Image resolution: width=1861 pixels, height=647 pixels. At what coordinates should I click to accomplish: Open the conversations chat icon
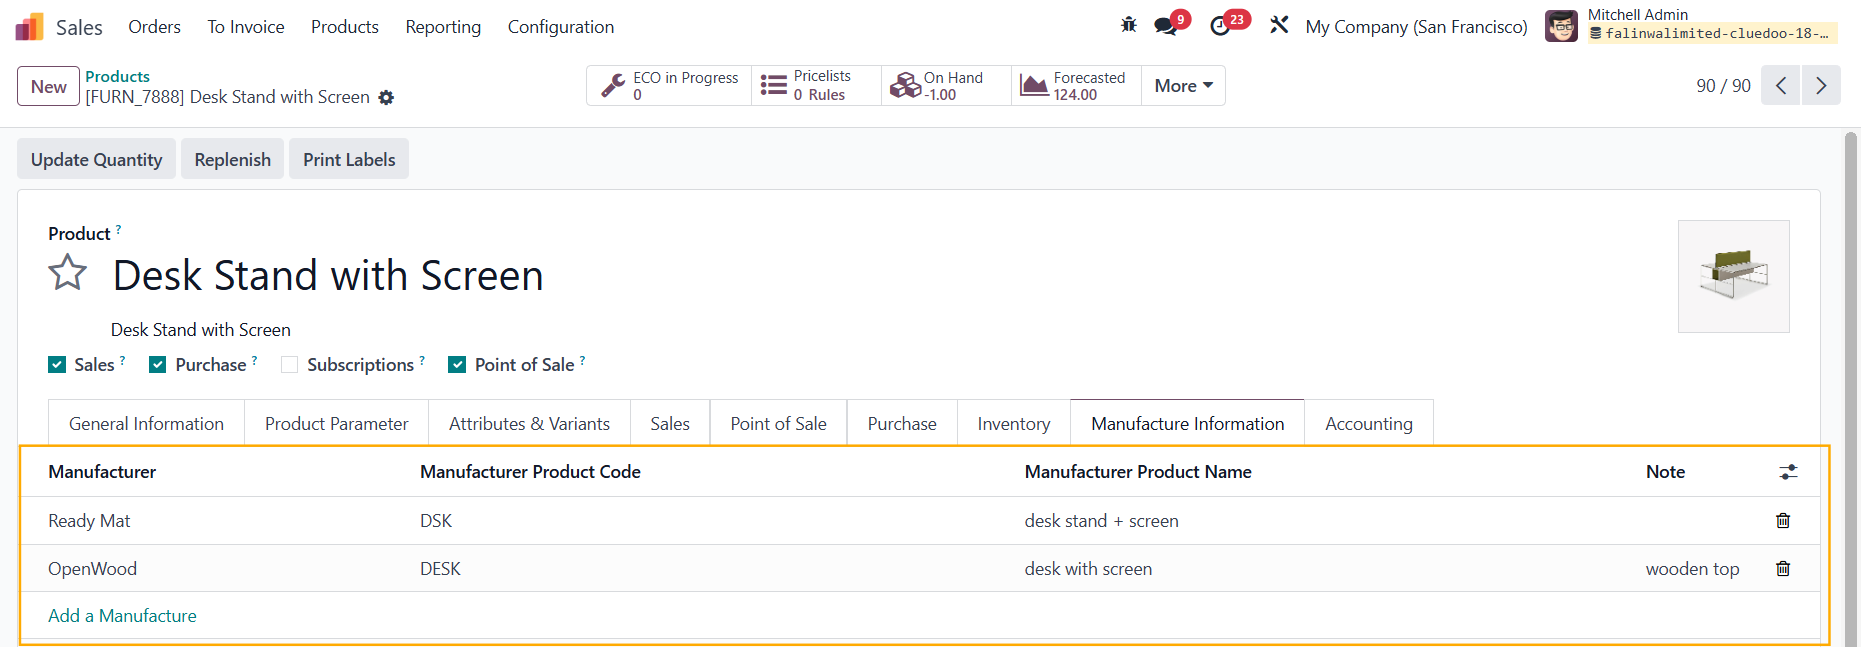click(x=1166, y=26)
